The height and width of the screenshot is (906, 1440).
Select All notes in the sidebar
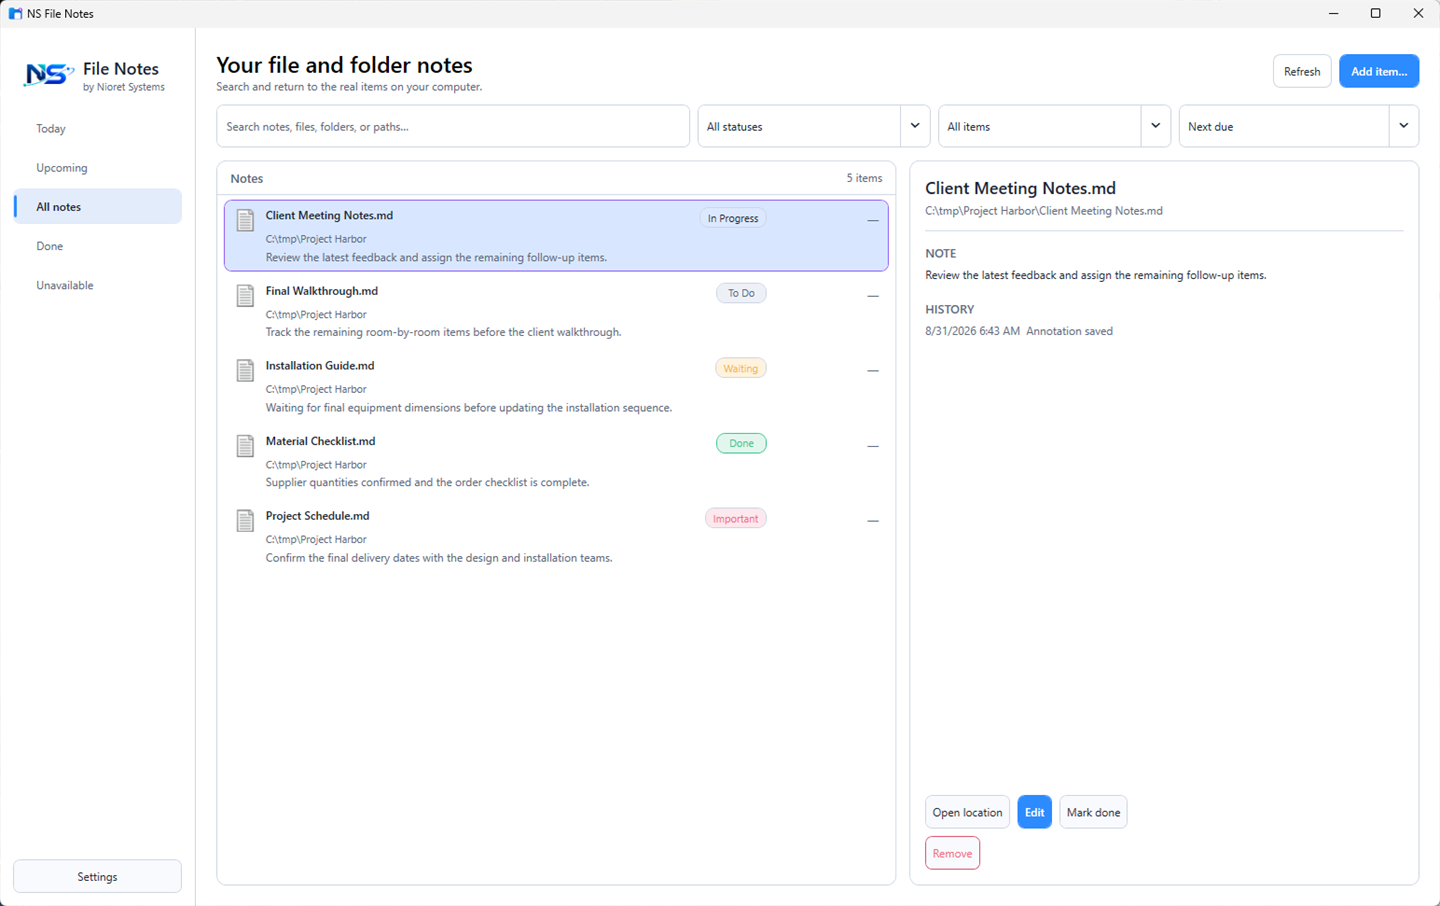click(x=98, y=207)
